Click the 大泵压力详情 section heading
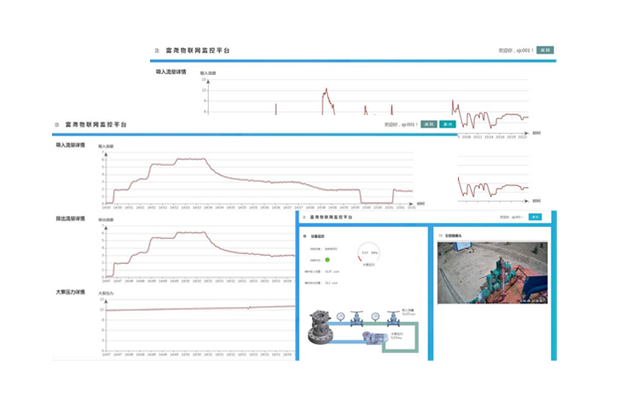This screenshot has height=404, width=625. (x=70, y=292)
